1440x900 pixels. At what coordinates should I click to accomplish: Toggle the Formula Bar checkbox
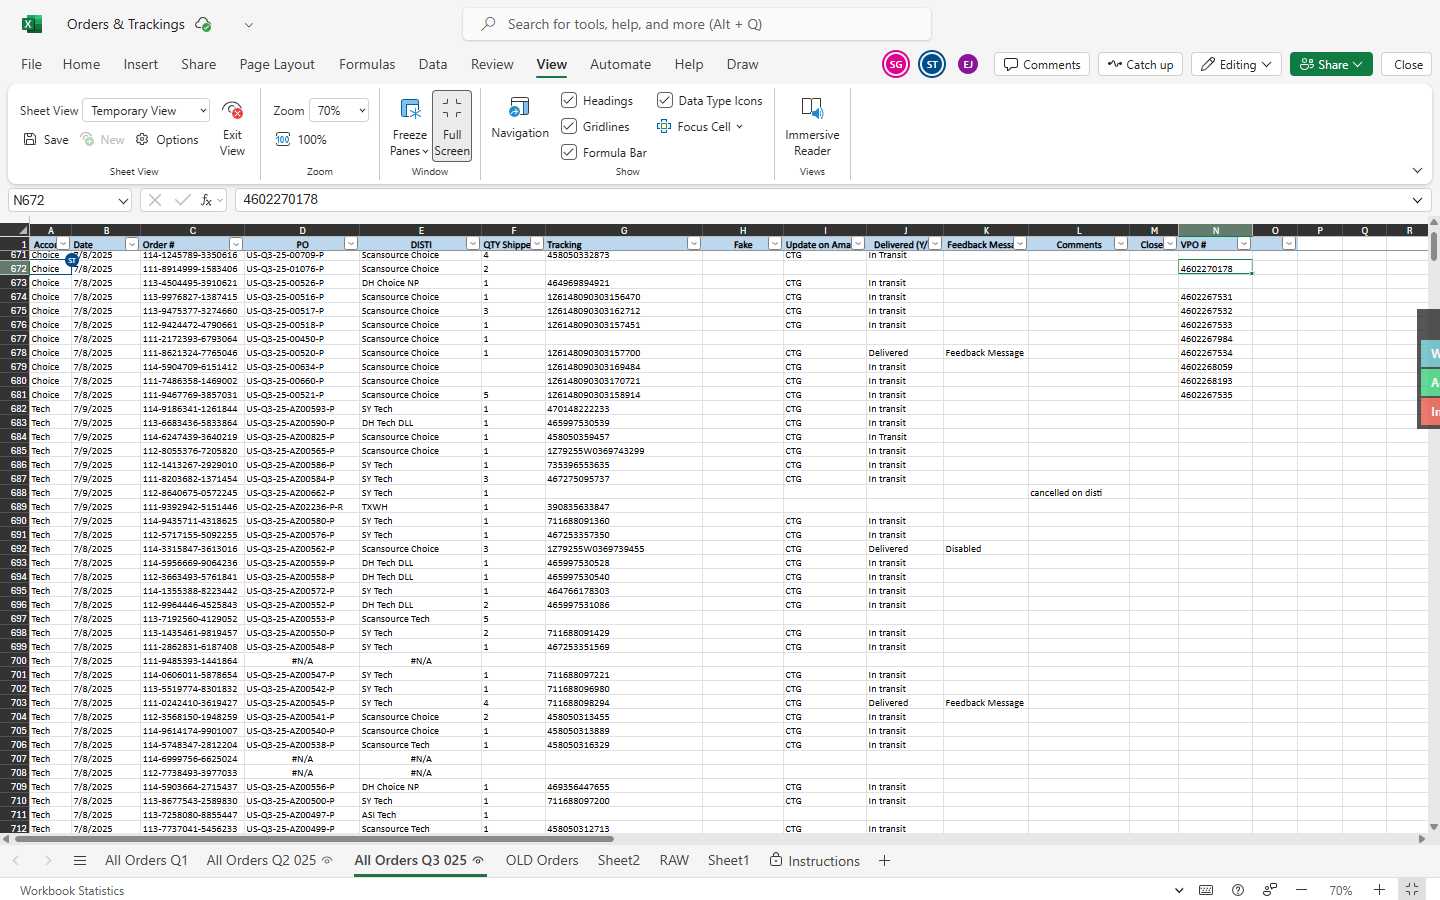tap(569, 152)
